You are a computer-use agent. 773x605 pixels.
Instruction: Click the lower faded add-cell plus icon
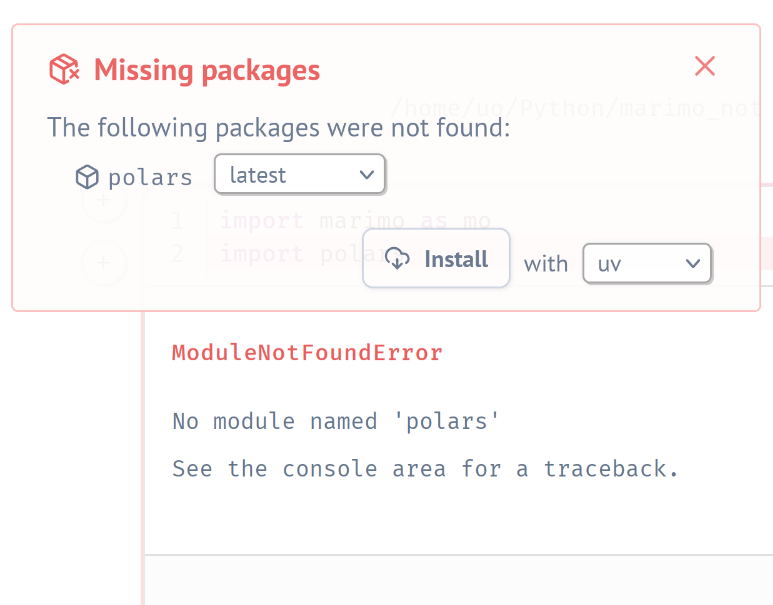point(104,265)
